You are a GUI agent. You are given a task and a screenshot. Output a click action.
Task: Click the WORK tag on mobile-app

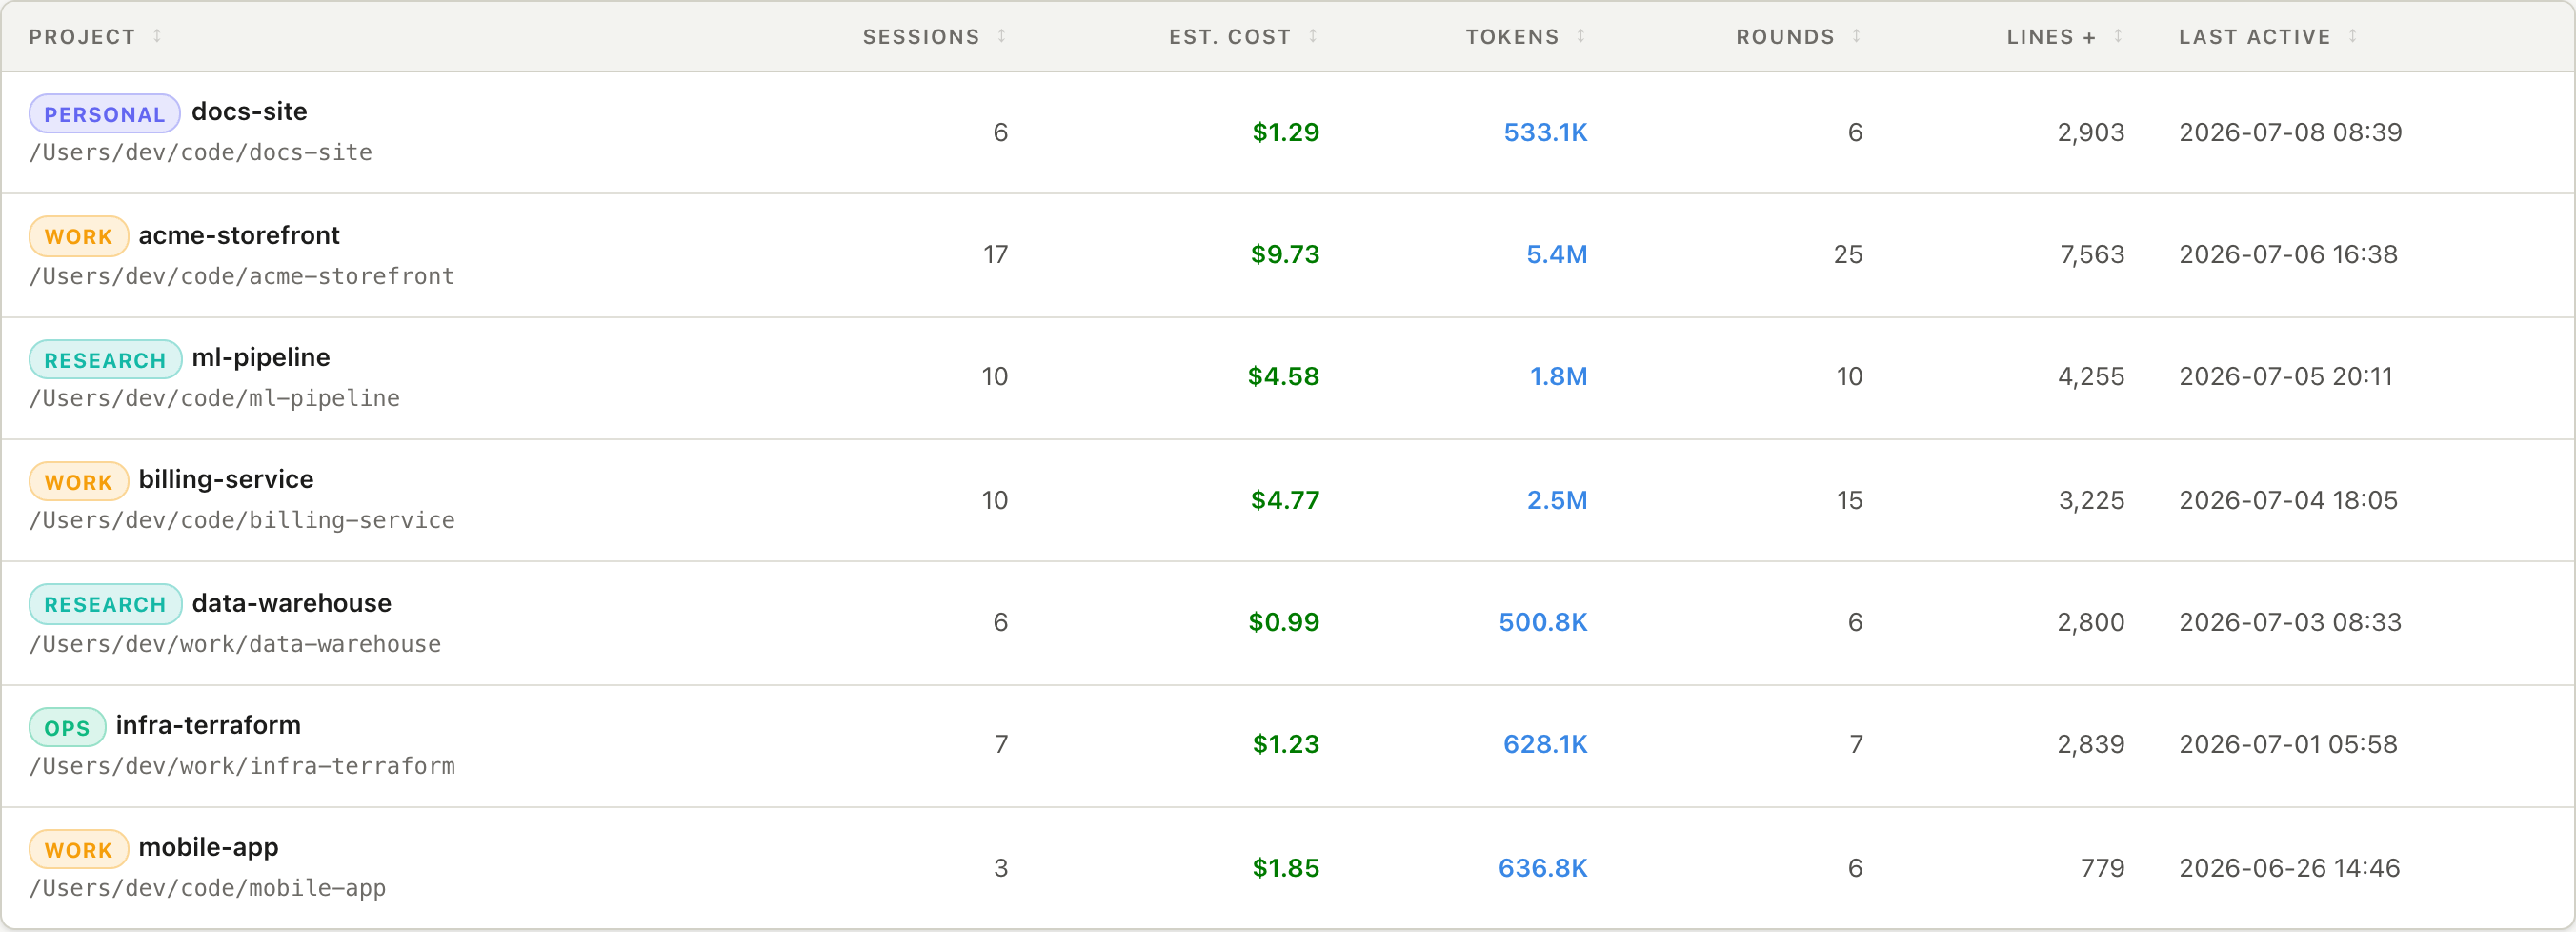click(x=78, y=850)
